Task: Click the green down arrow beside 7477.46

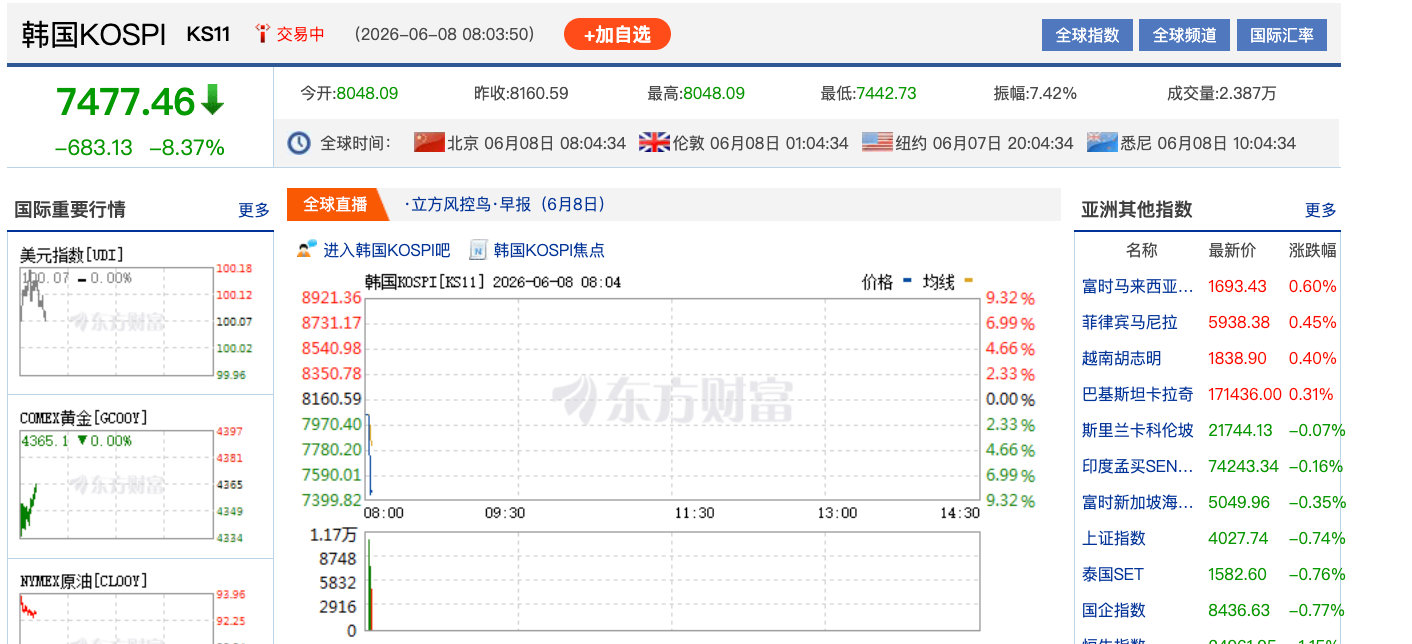Action: coord(213,100)
